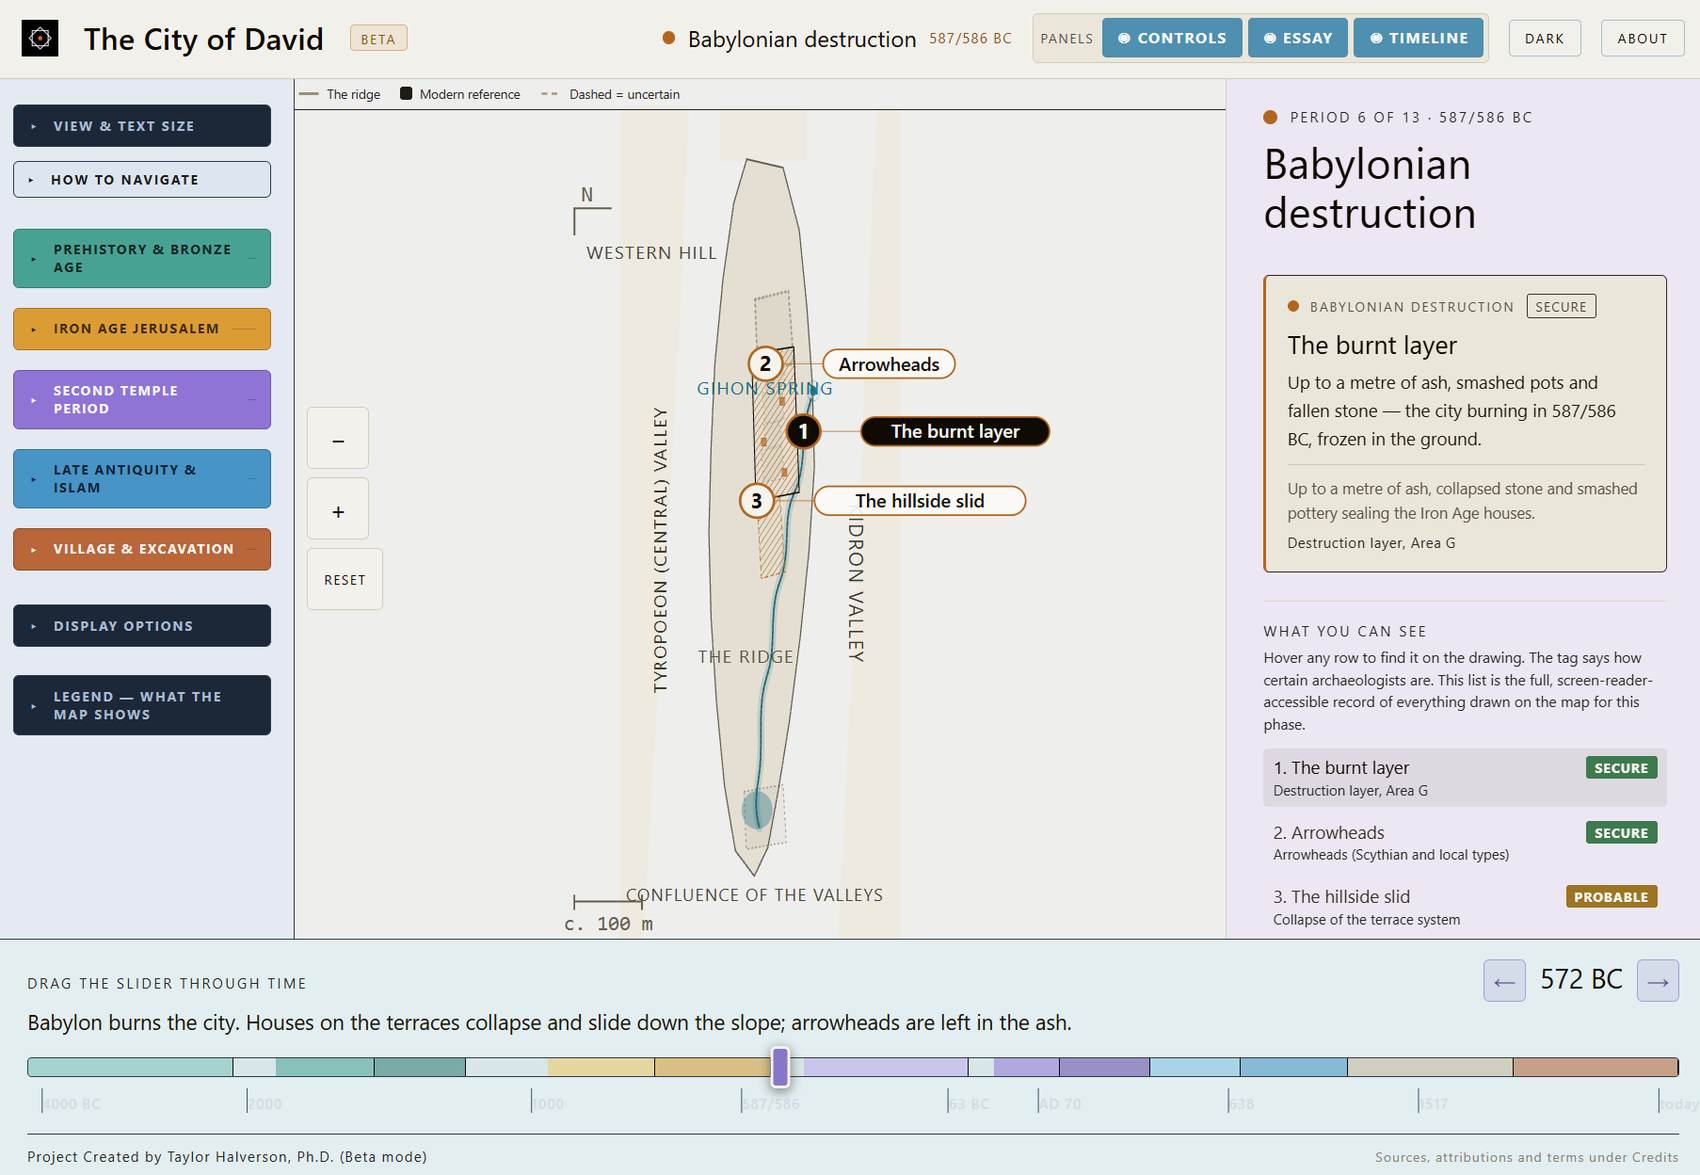Expand Legend — What the Map Shows
This screenshot has height=1175, width=1700.
pos(142,705)
